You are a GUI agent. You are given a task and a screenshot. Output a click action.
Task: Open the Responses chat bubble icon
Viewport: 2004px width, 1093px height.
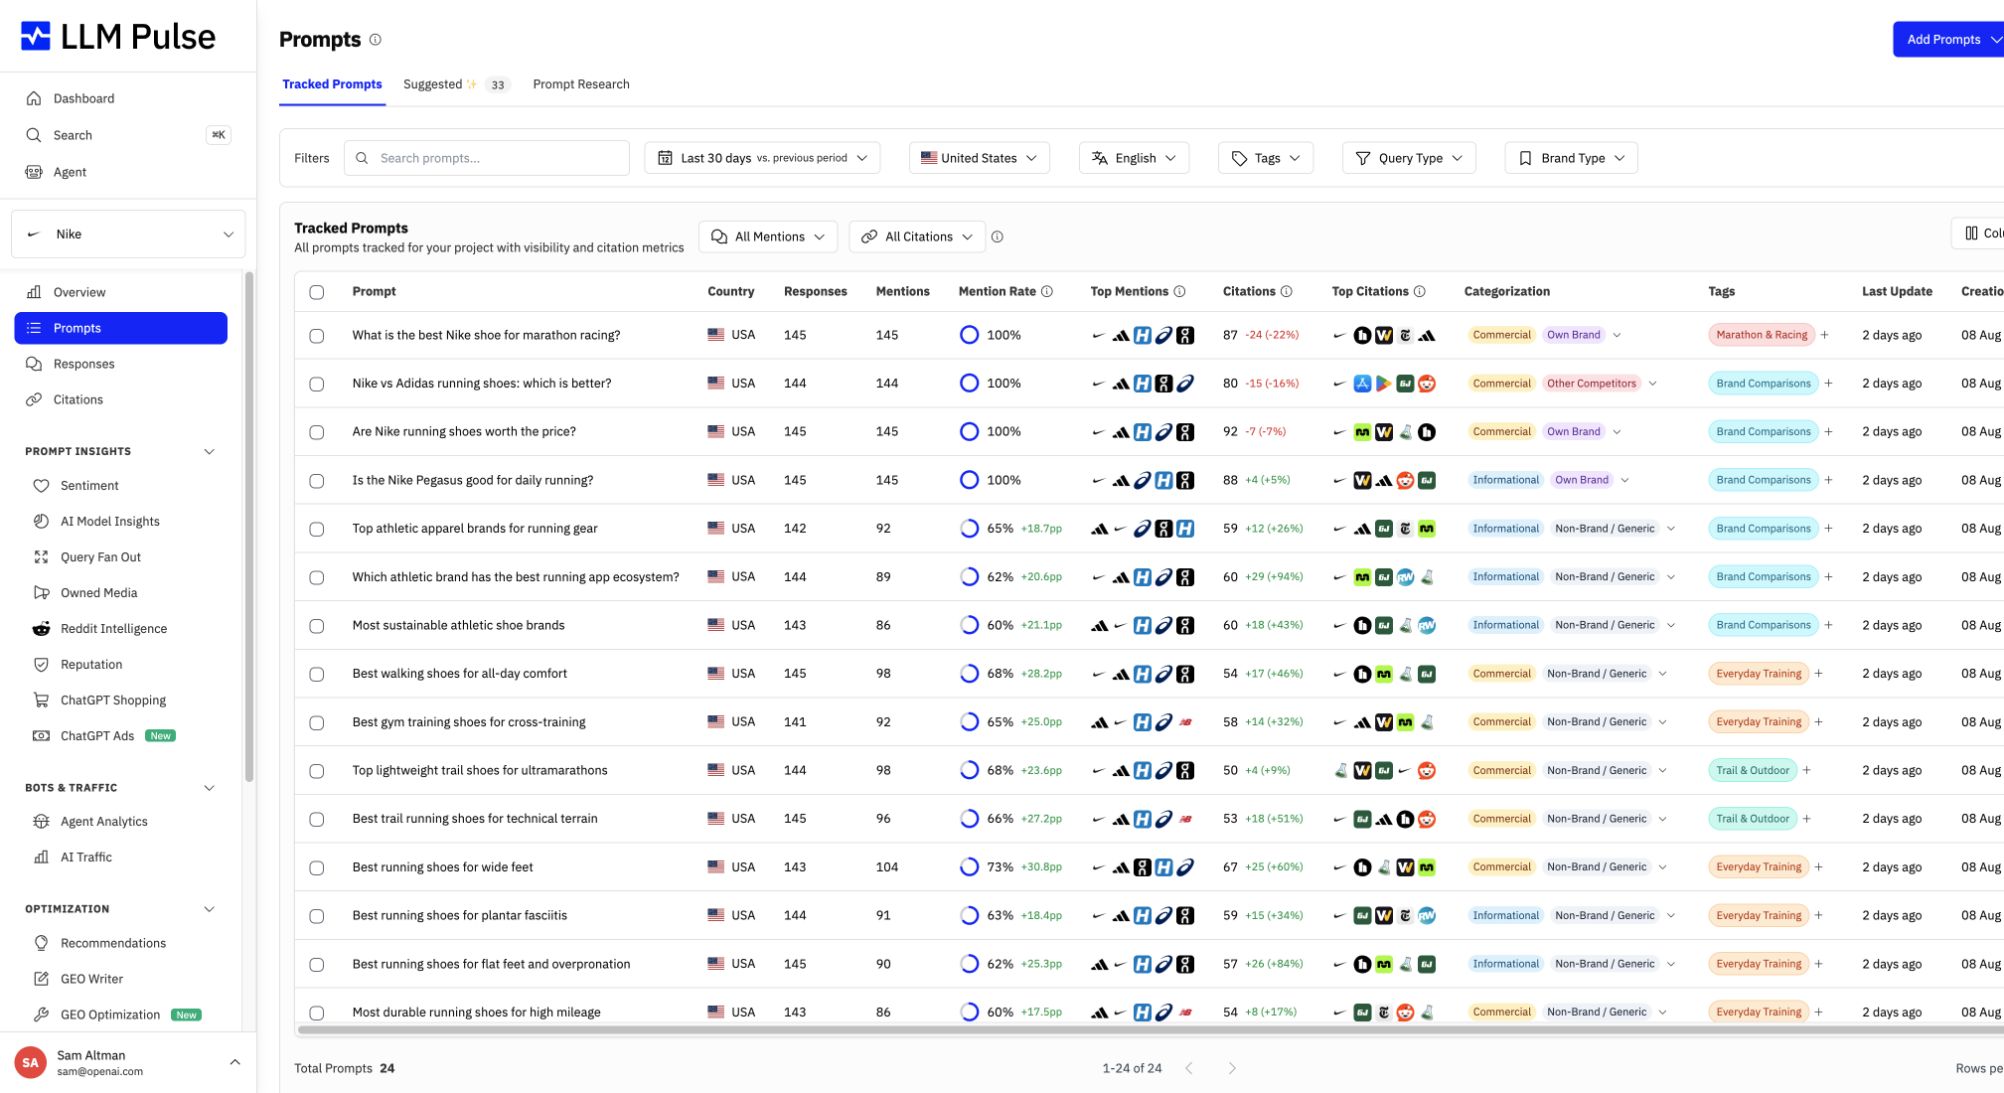click(x=34, y=364)
